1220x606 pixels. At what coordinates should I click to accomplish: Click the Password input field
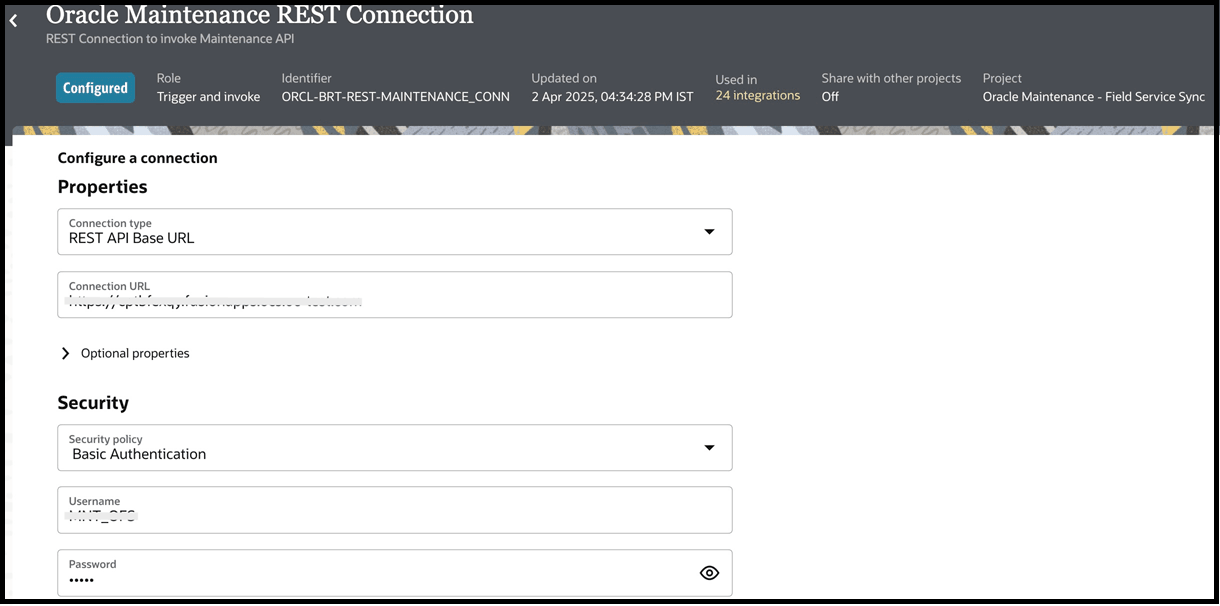[395, 573]
